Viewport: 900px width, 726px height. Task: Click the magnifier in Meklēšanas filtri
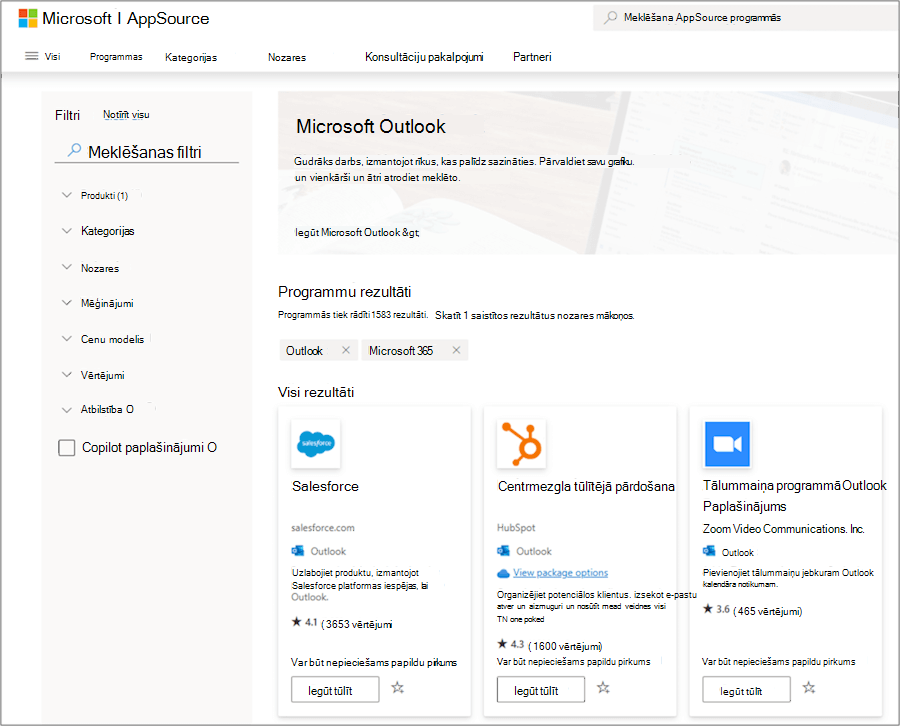[74, 151]
